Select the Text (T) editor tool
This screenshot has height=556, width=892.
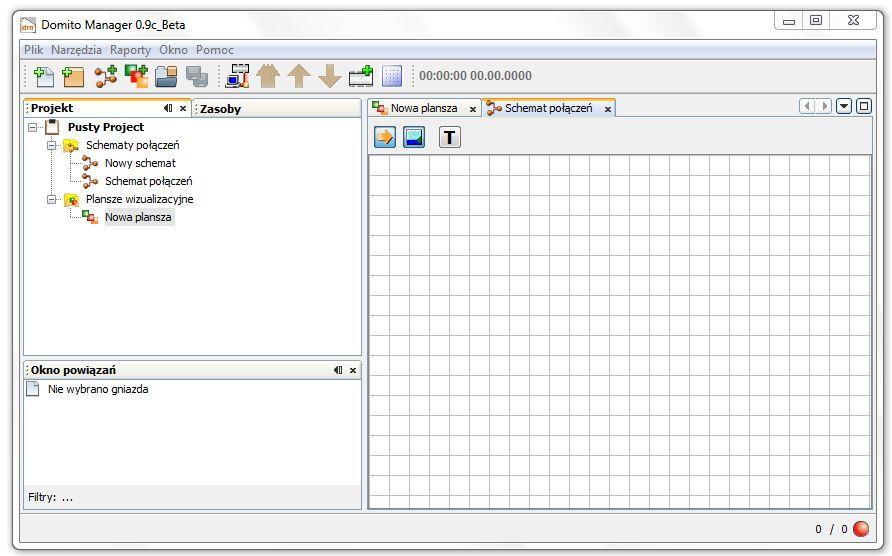pos(449,137)
